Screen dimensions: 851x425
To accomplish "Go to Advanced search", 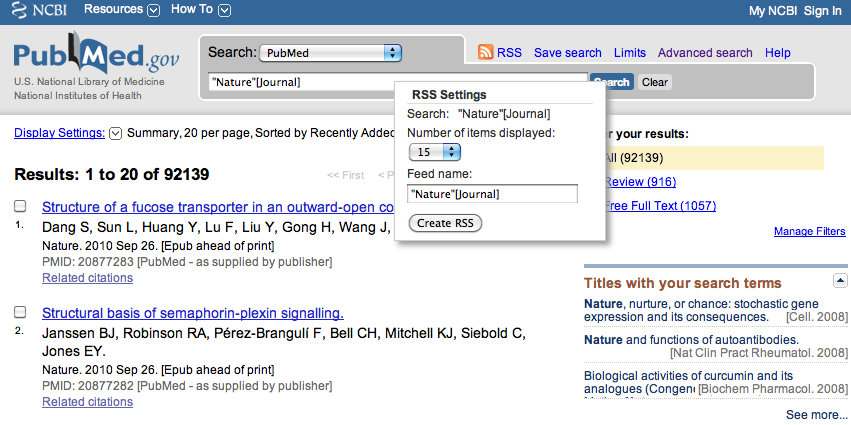I will [x=705, y=53].
